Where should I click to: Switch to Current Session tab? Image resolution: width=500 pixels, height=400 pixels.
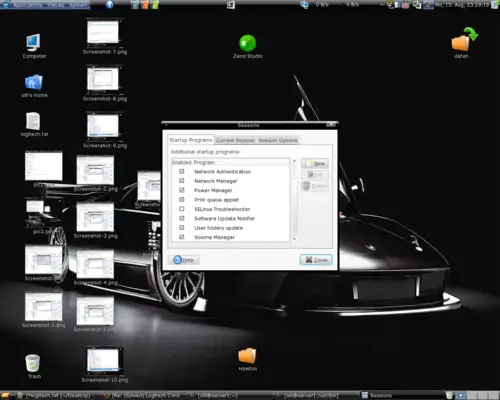tap(235, 140)
